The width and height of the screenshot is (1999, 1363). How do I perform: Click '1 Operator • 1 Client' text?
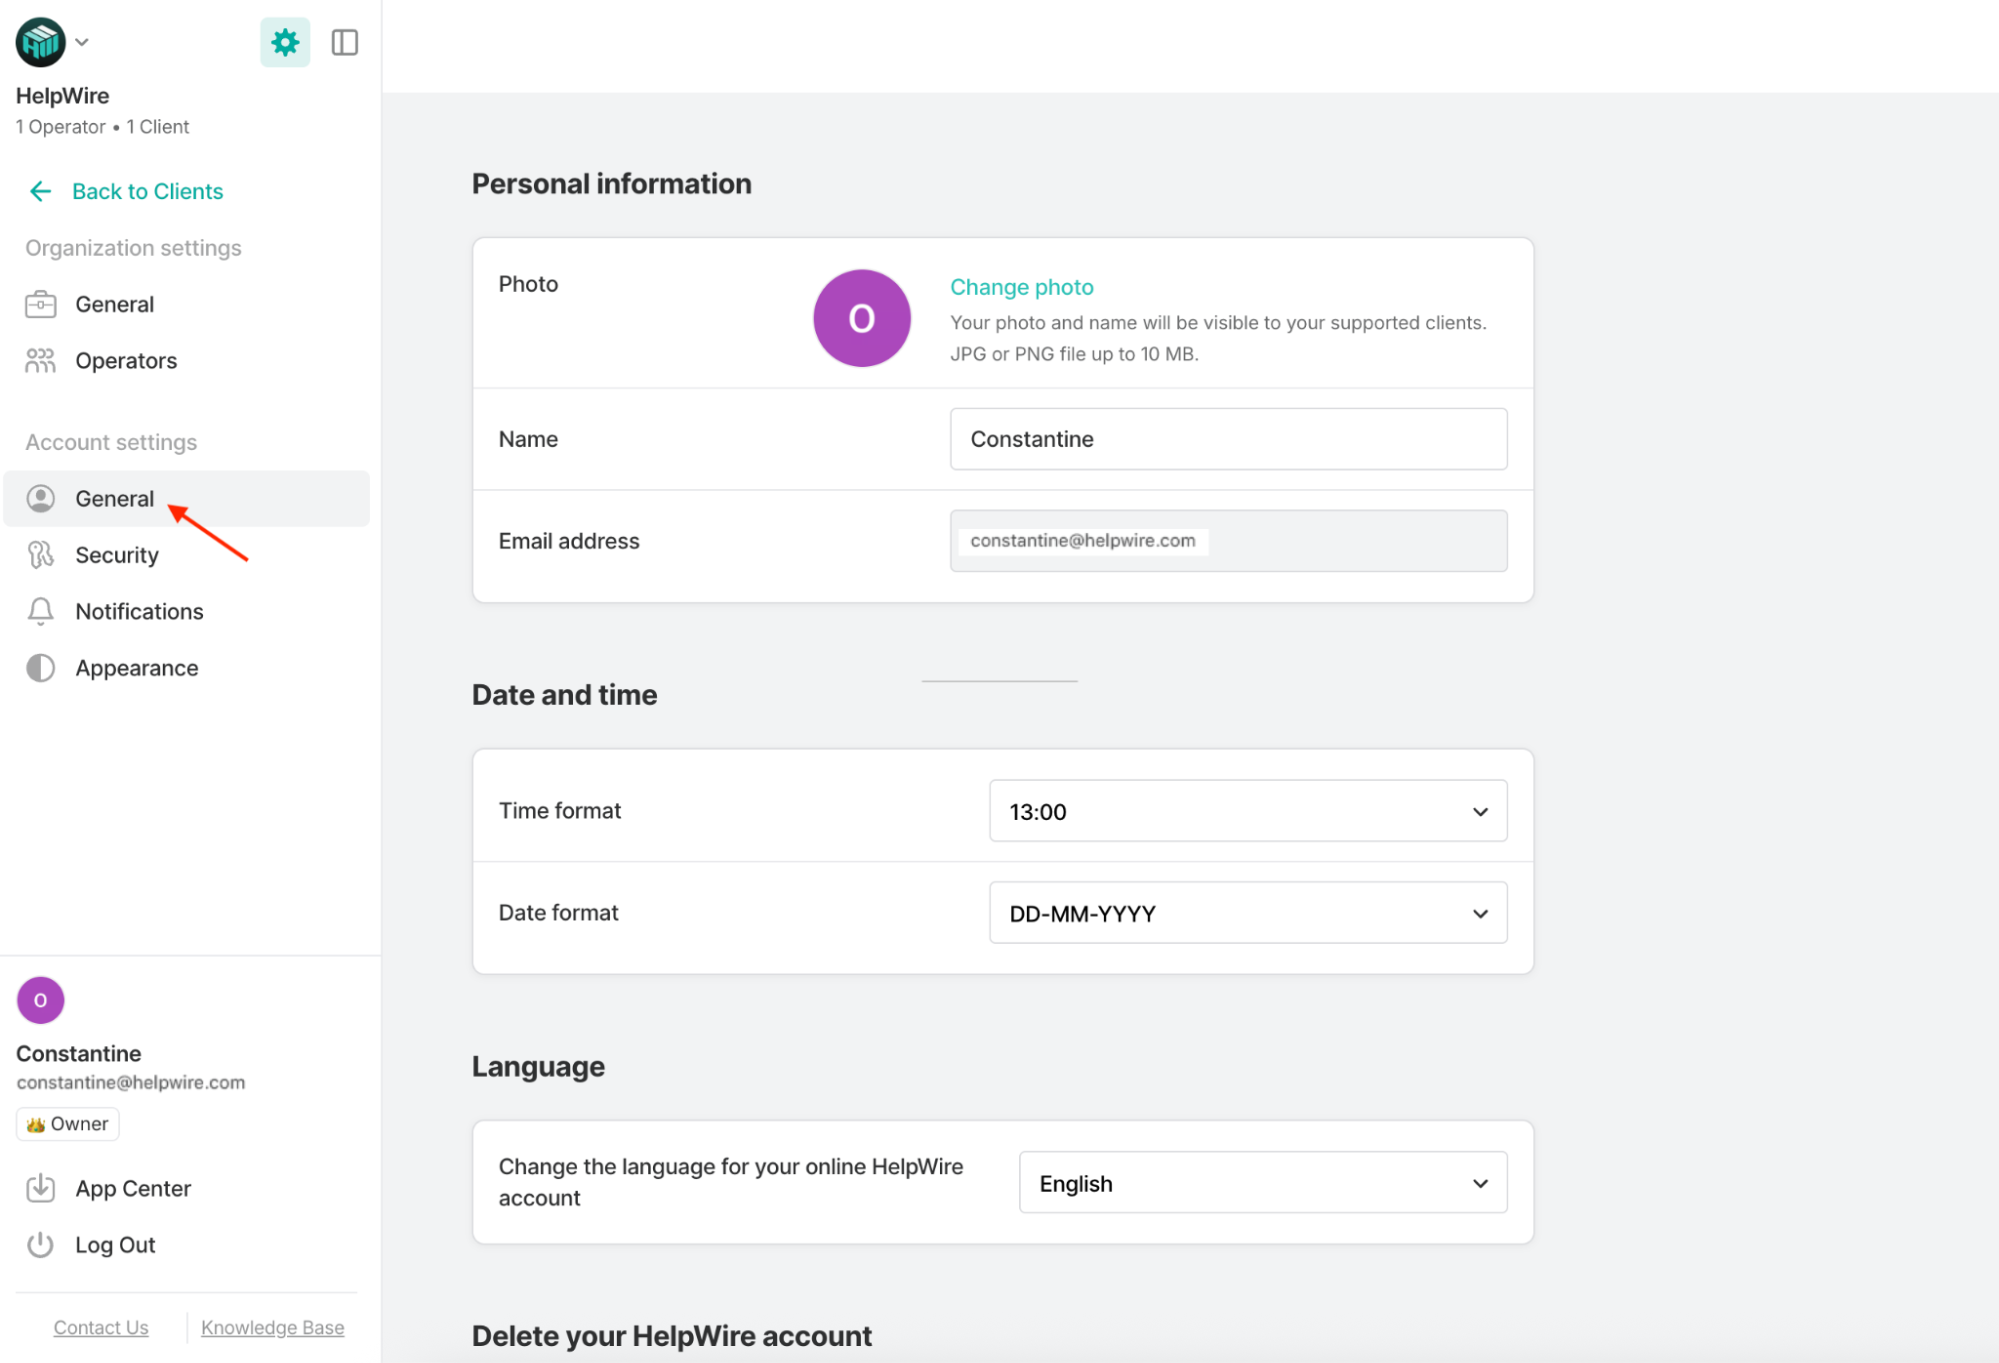102,127
